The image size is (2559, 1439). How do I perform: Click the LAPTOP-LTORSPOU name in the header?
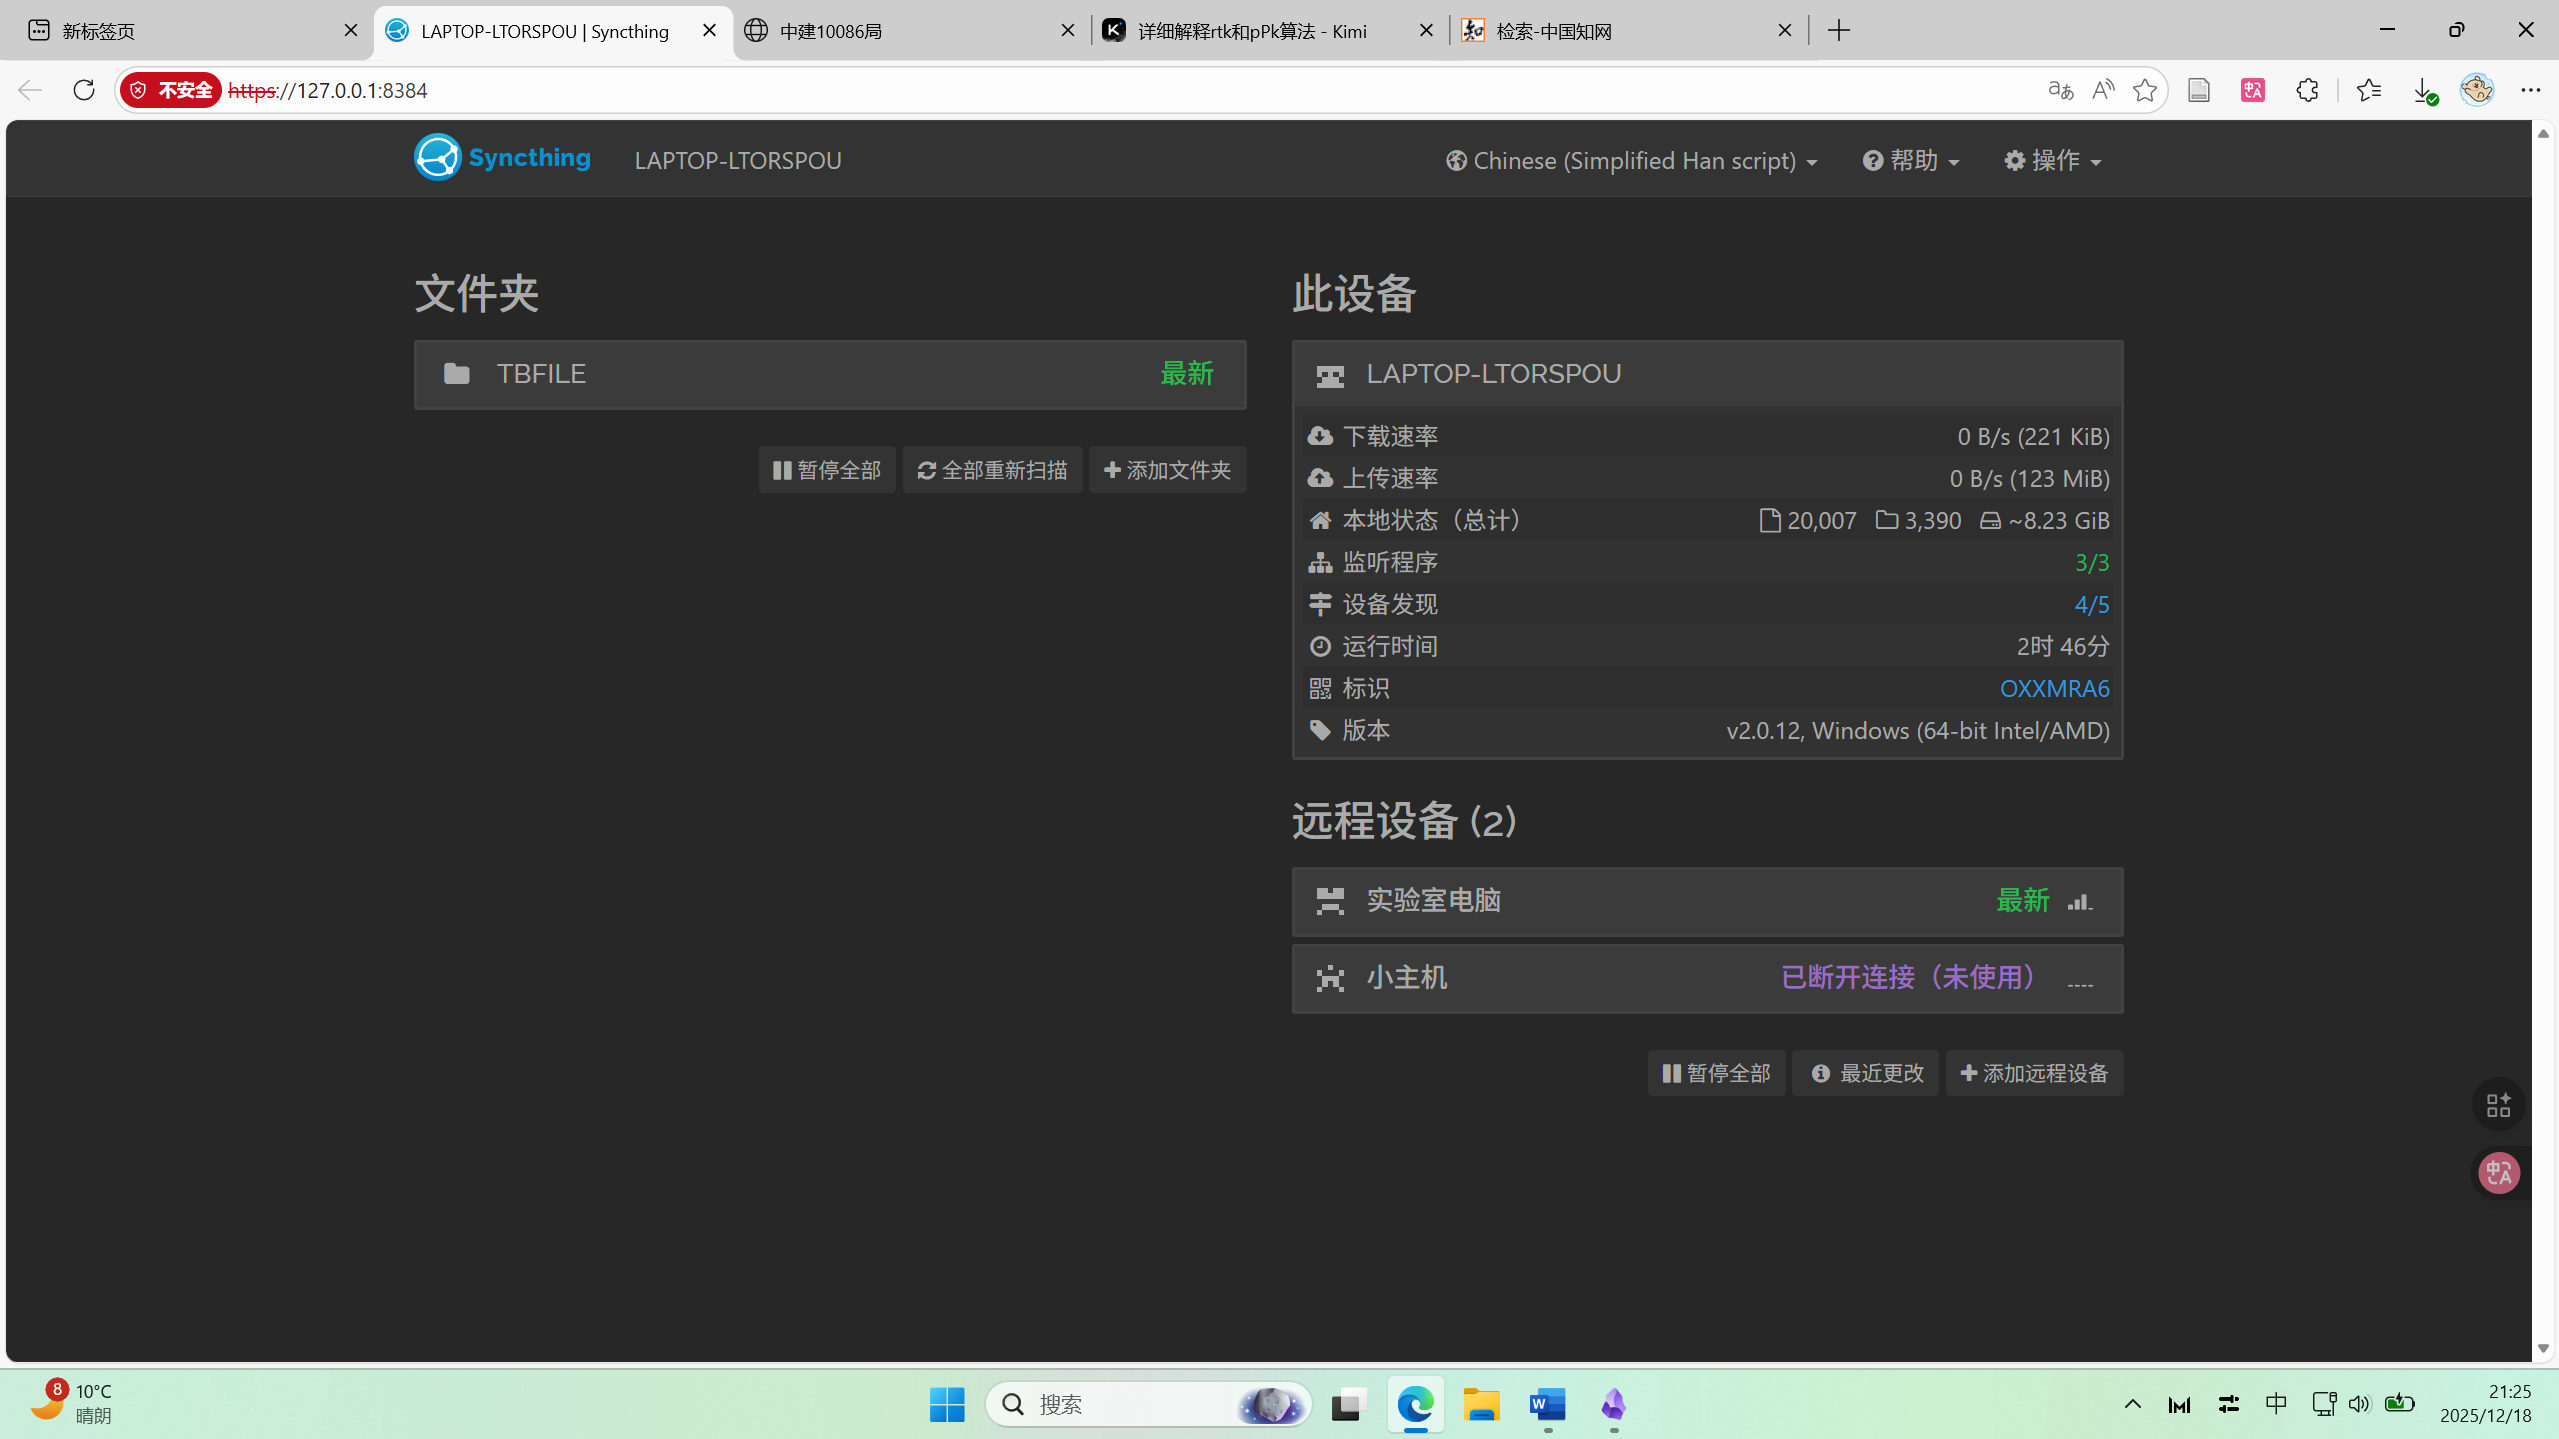(x=738, y=160)
